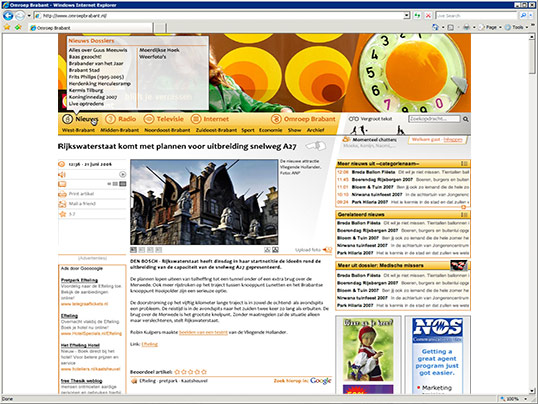Refresh the page with green arrows icon
538x404 pixels.
click(x=417, y=15)
